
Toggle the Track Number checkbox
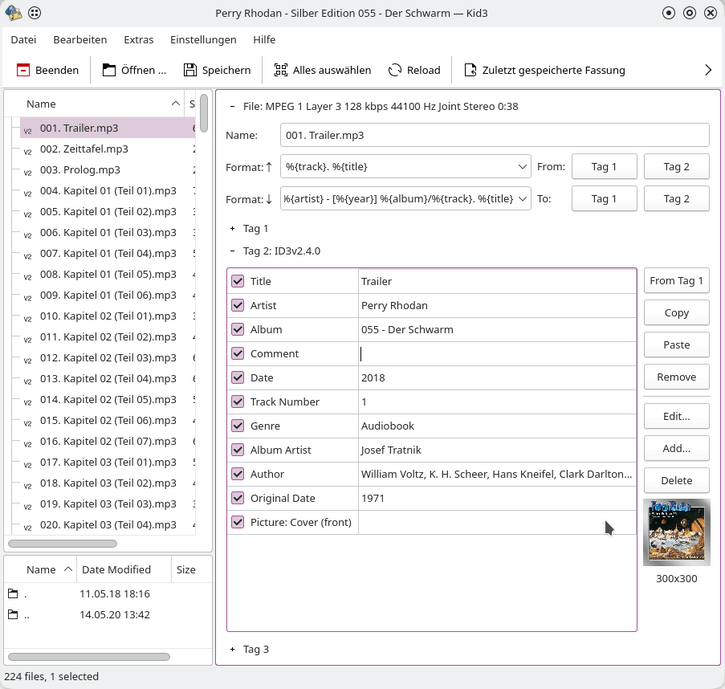click(238, 401)
